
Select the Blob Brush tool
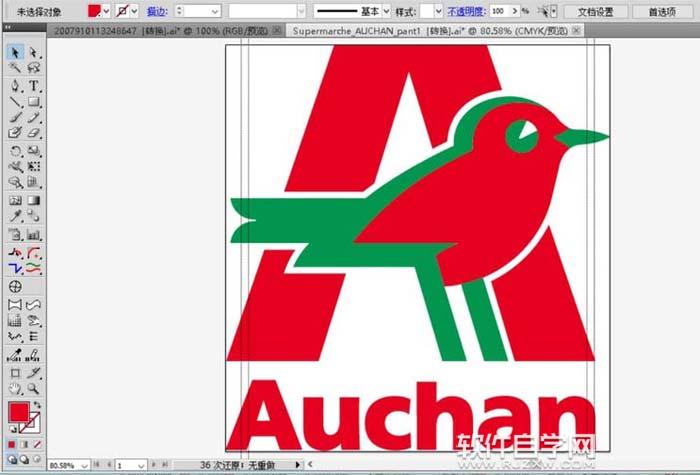(x=15, y=133)
